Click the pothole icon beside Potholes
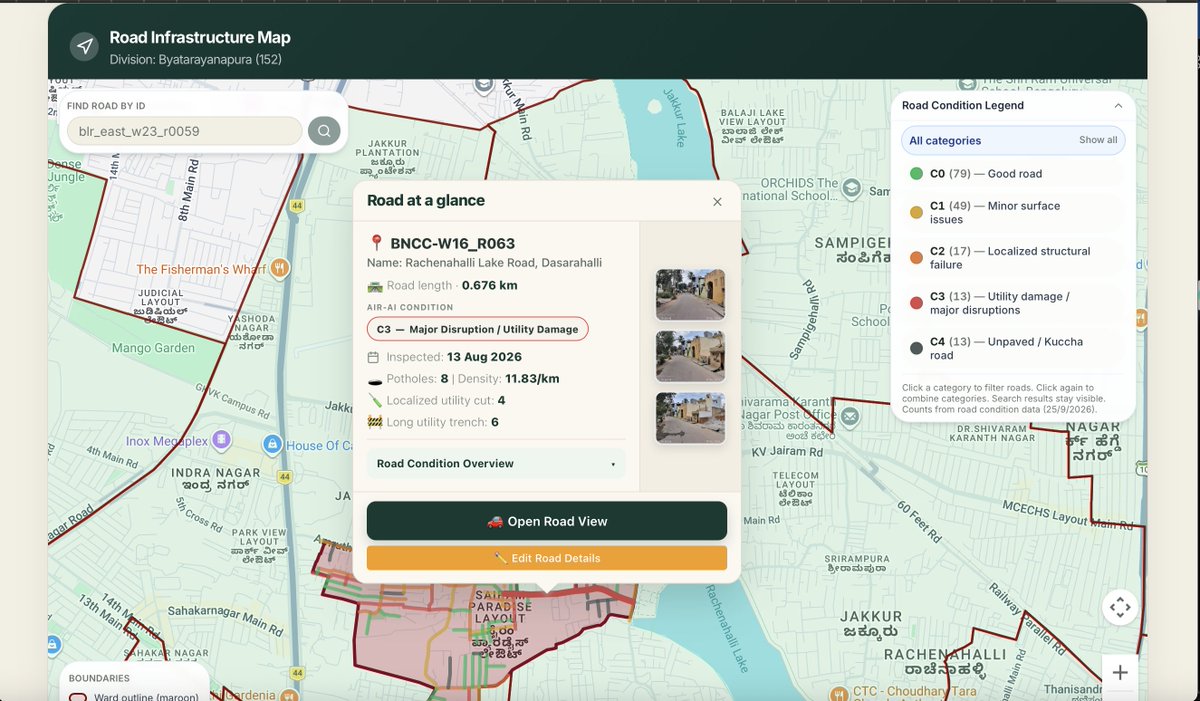This screenshot has width=1200, height=701. tap(374, 379)
